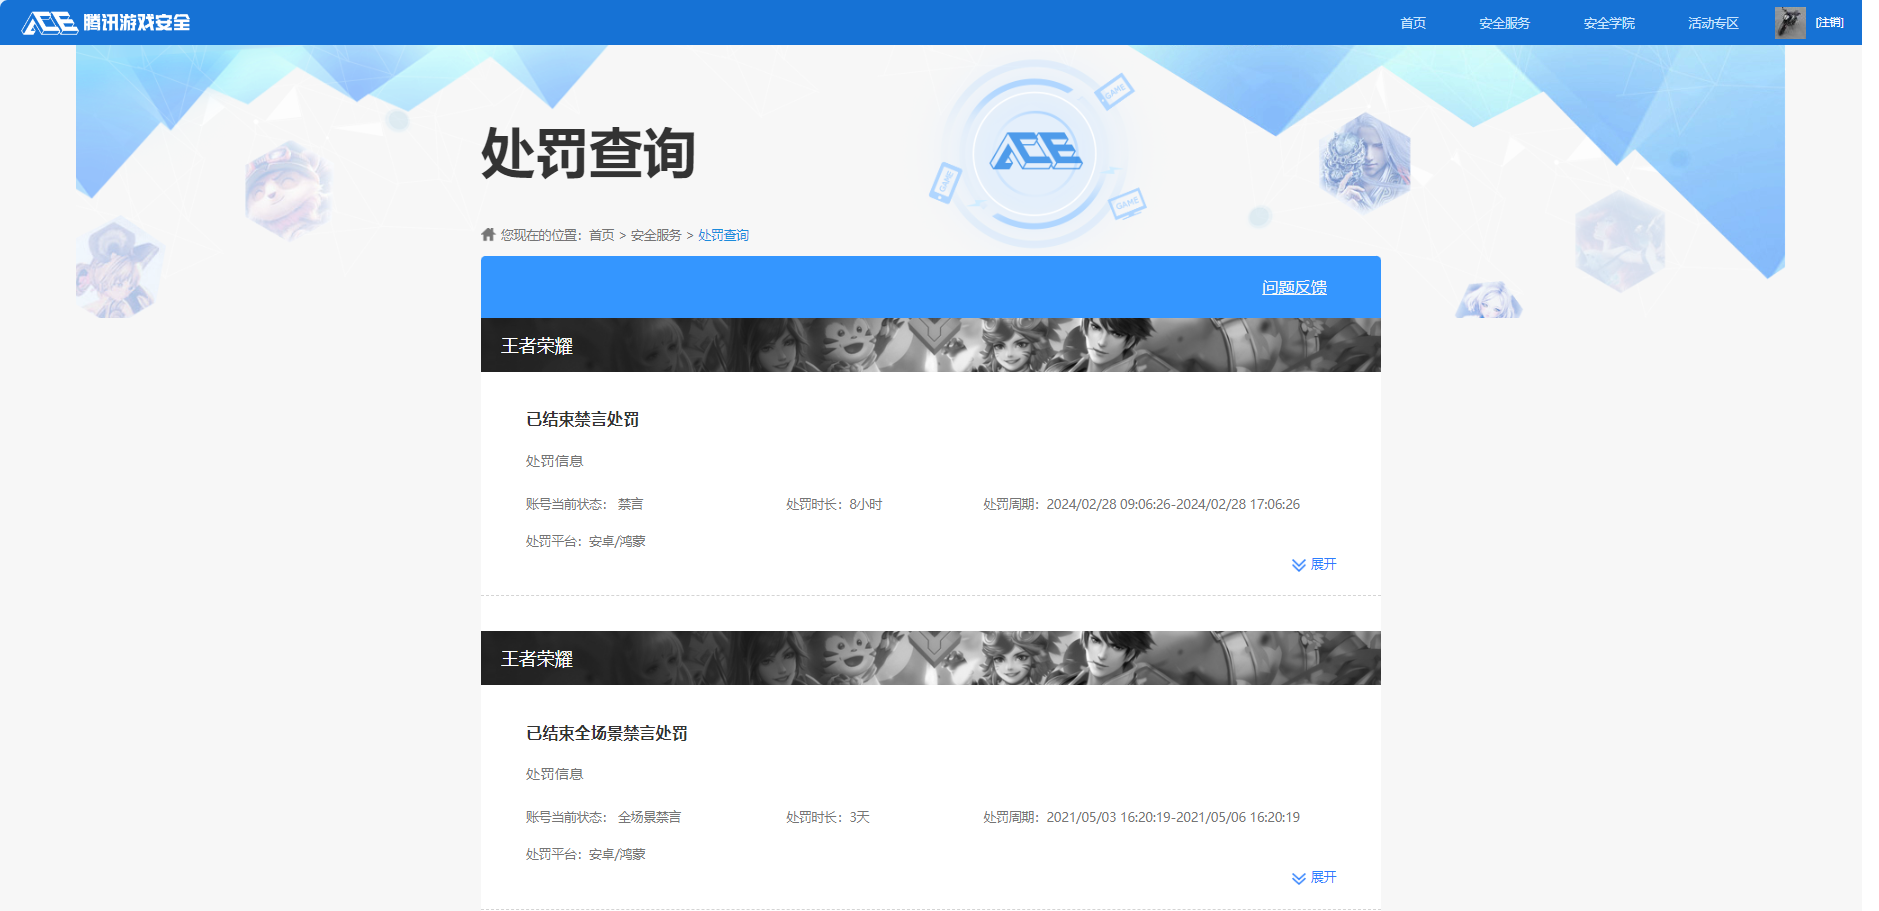Click the second 王者荣耀 game banner
Screen dimensions: 1879x911
tap(930, 658)
